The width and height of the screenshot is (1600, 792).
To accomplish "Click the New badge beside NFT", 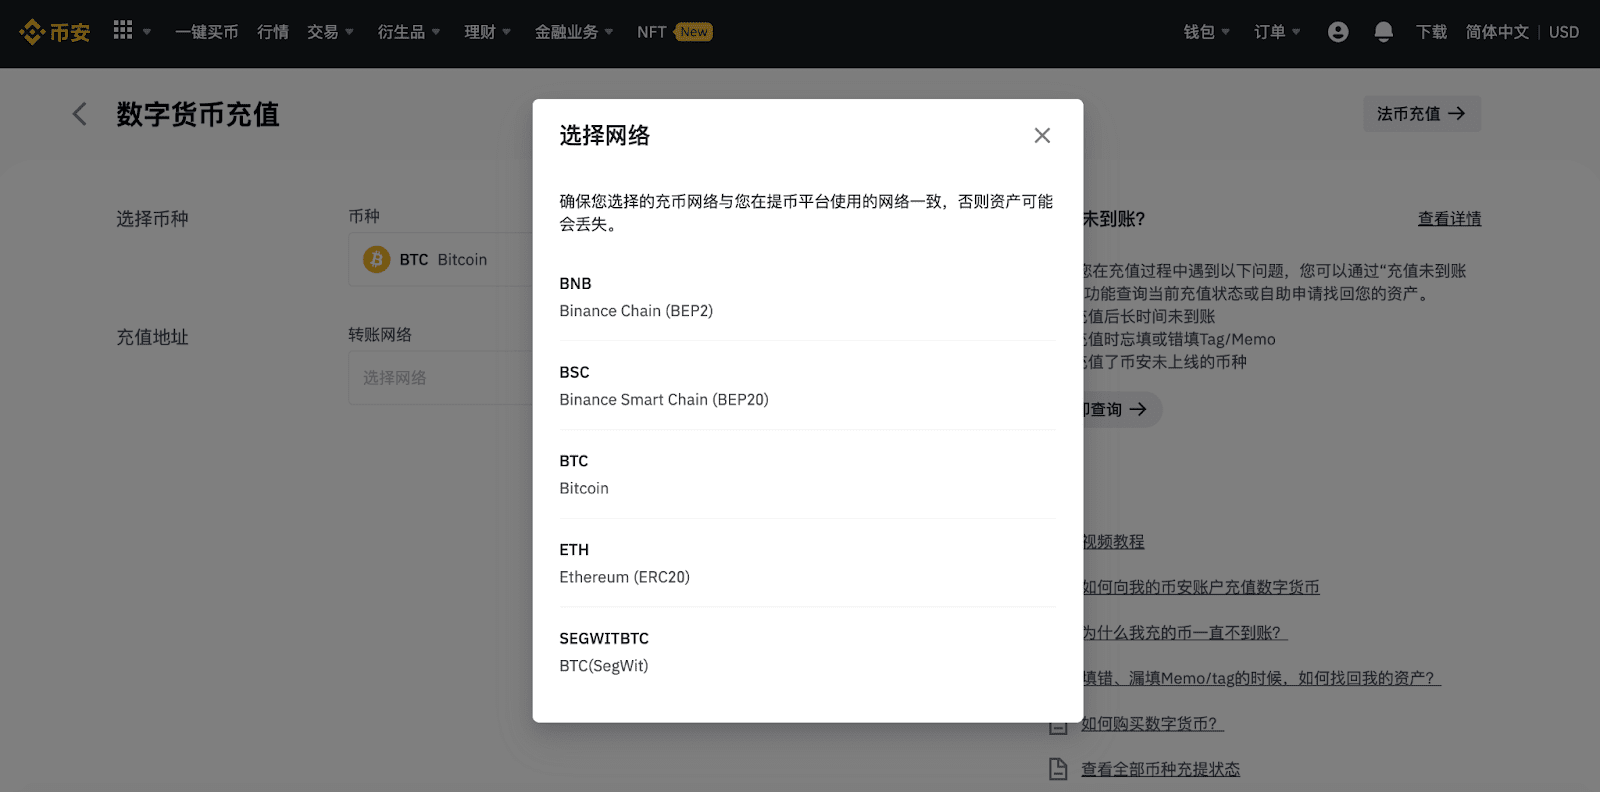I will 693,32.
